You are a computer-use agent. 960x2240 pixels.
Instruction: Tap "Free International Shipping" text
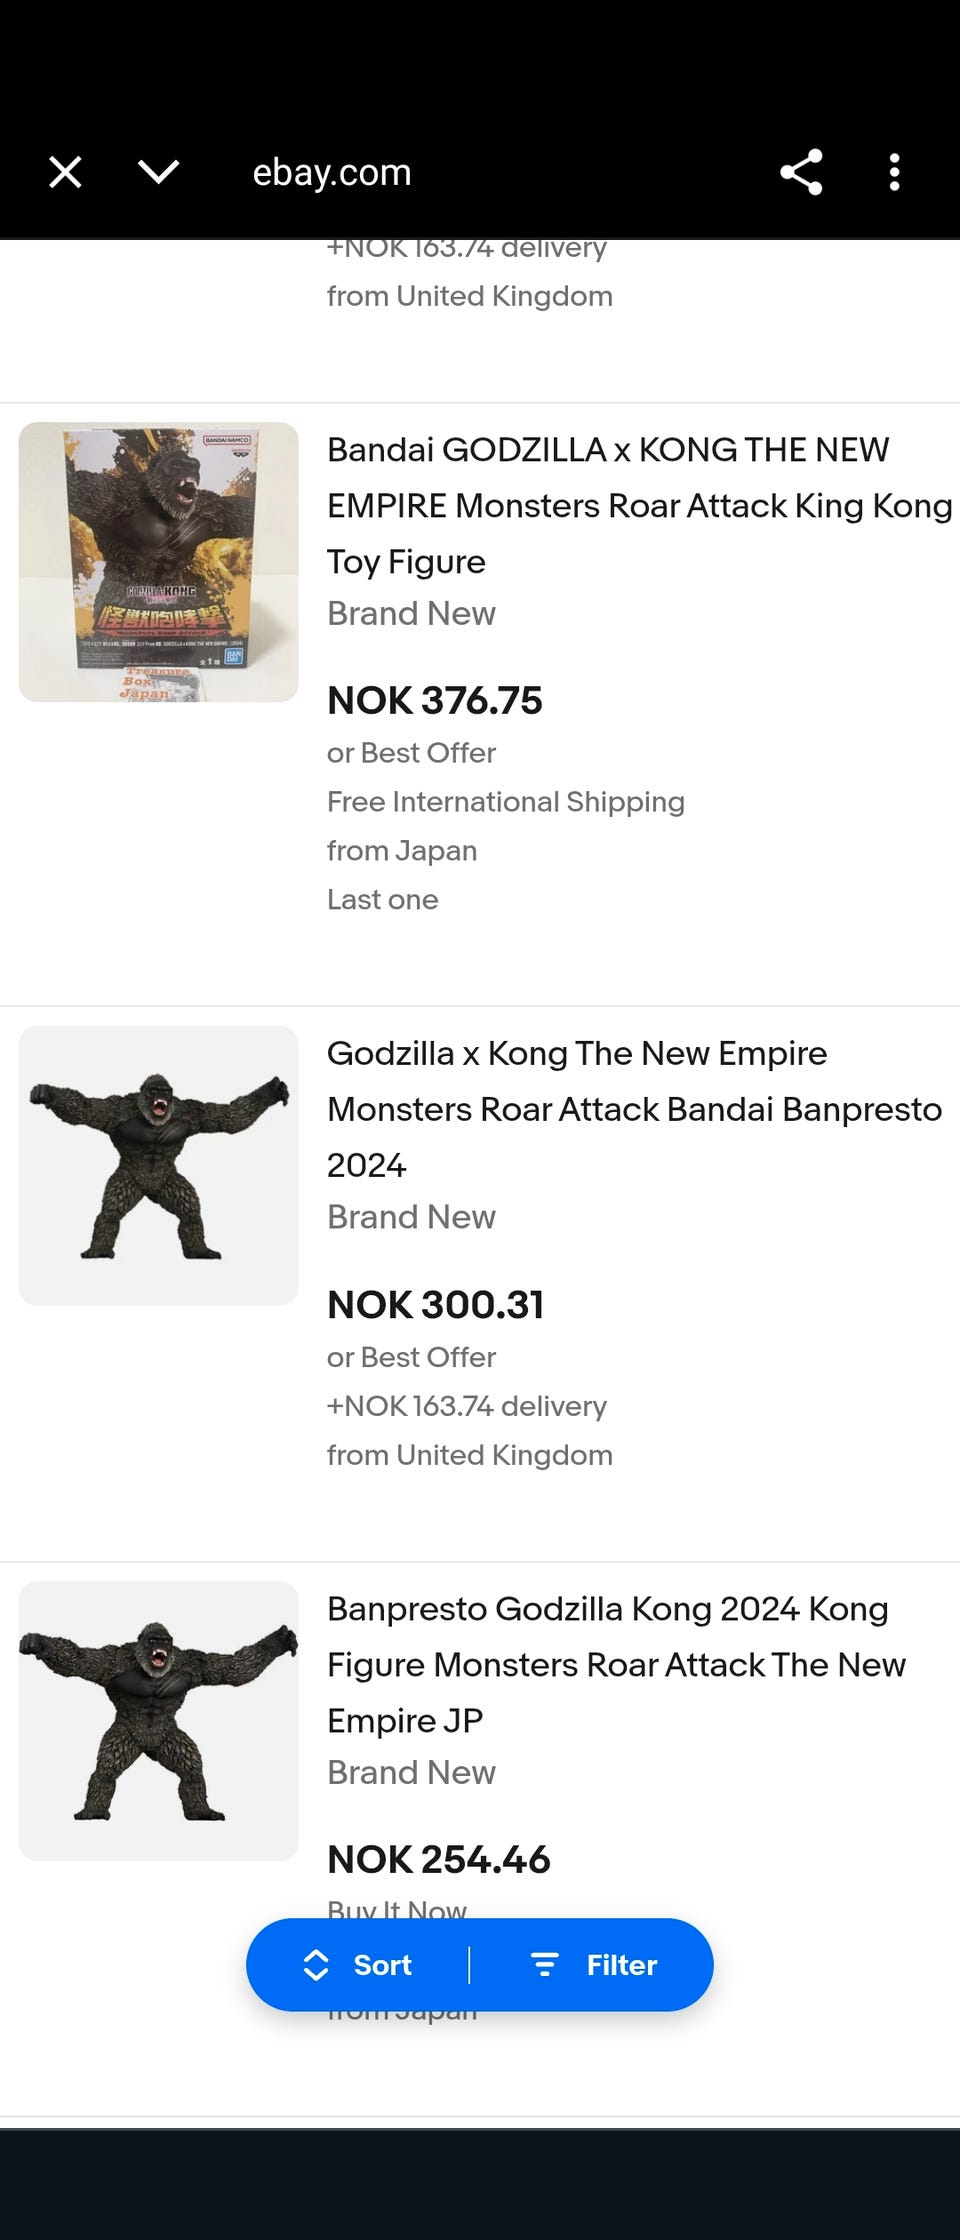point(506,802)
